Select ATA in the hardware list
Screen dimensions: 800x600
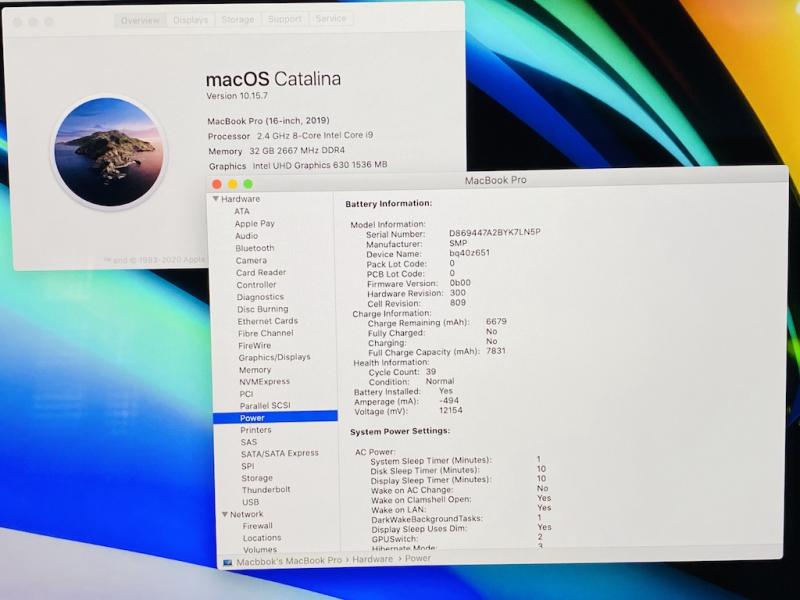click(x=242, y=211)
